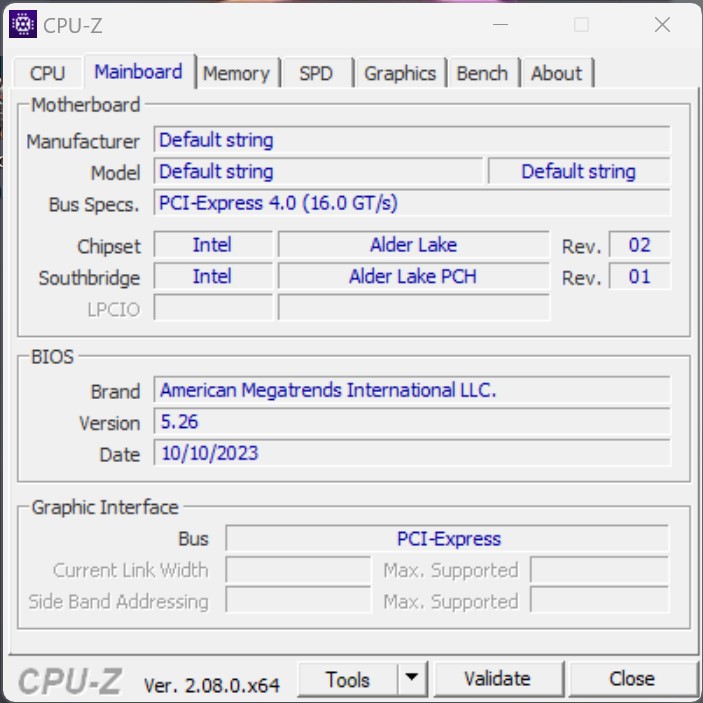Image resolution: width=703 pixels, height=703 pixels.
Task: Open the Memory tab
Action: tap(237, 73)
